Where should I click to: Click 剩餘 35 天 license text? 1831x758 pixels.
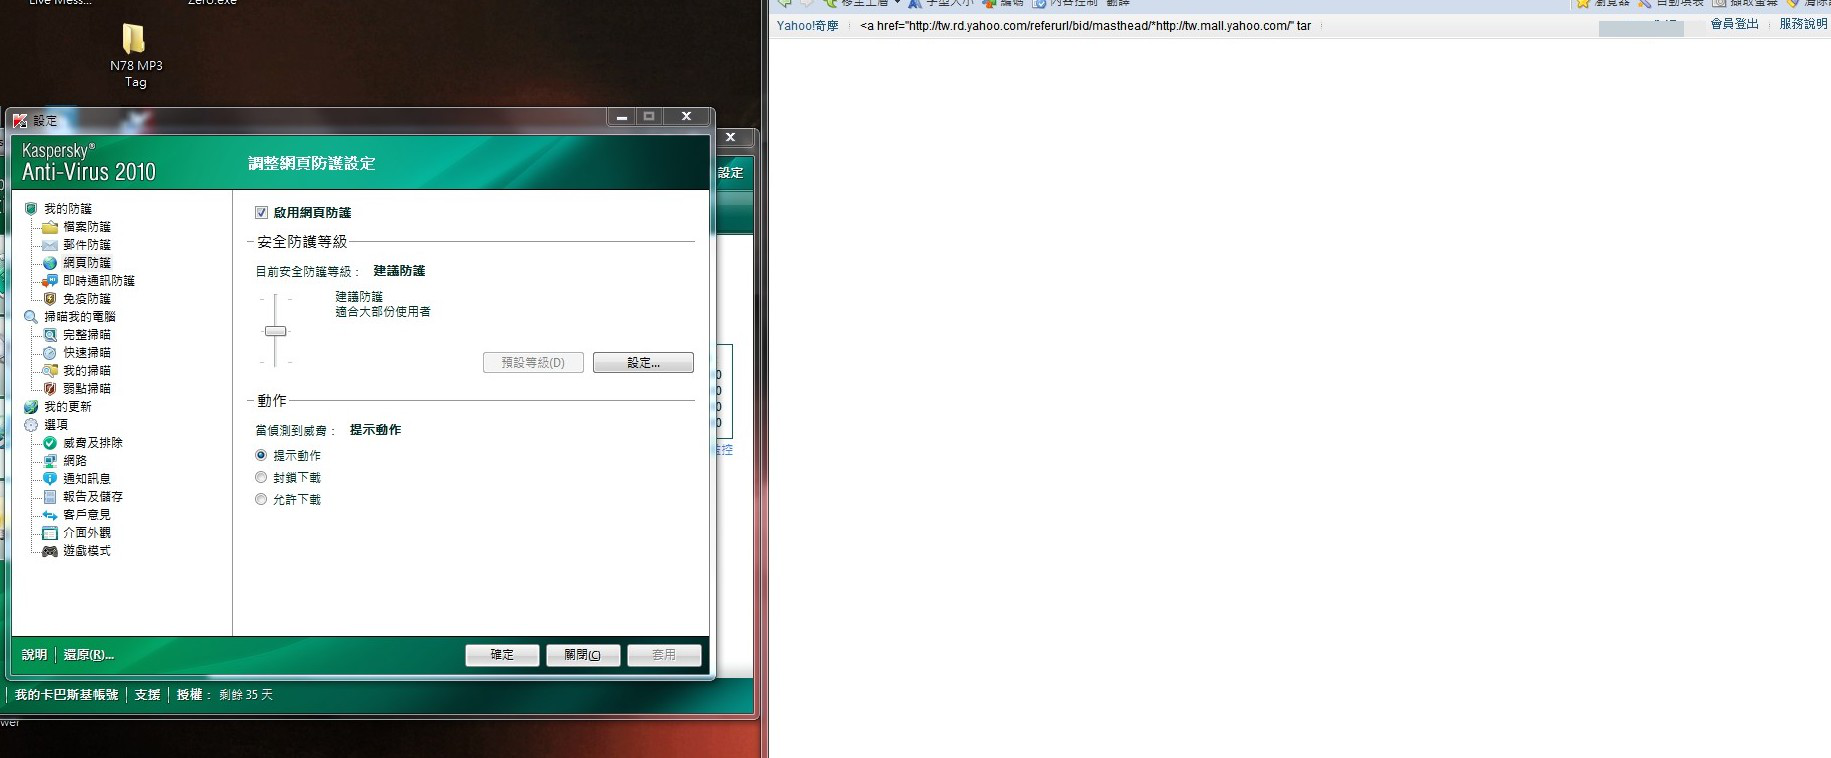pyautogui.click(x=246, y=695)
